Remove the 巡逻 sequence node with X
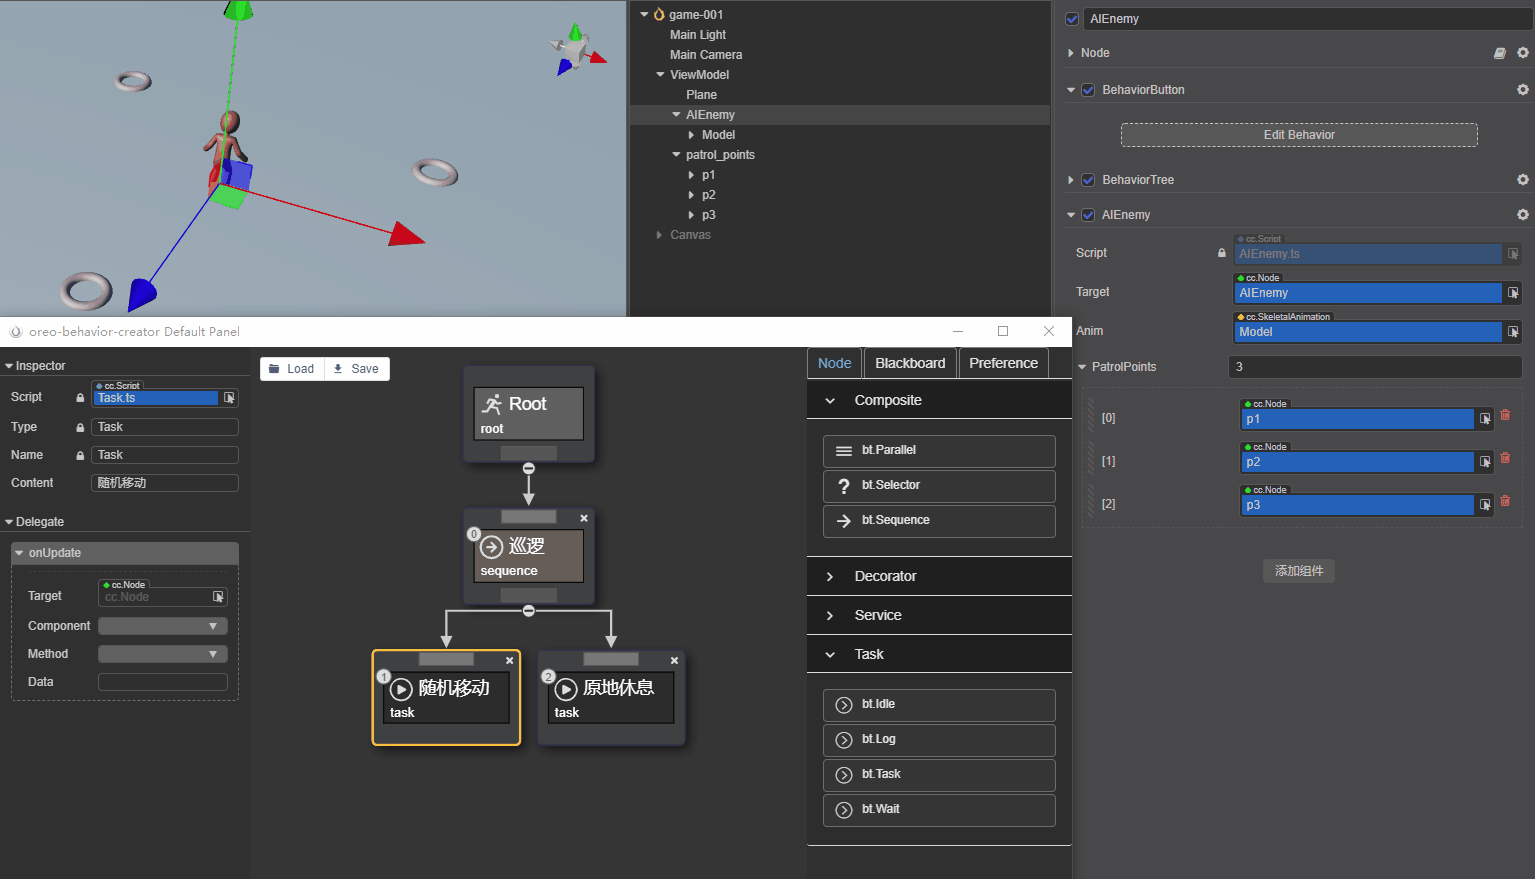This screenshot has height=879, width=1535. coord(584,518)
